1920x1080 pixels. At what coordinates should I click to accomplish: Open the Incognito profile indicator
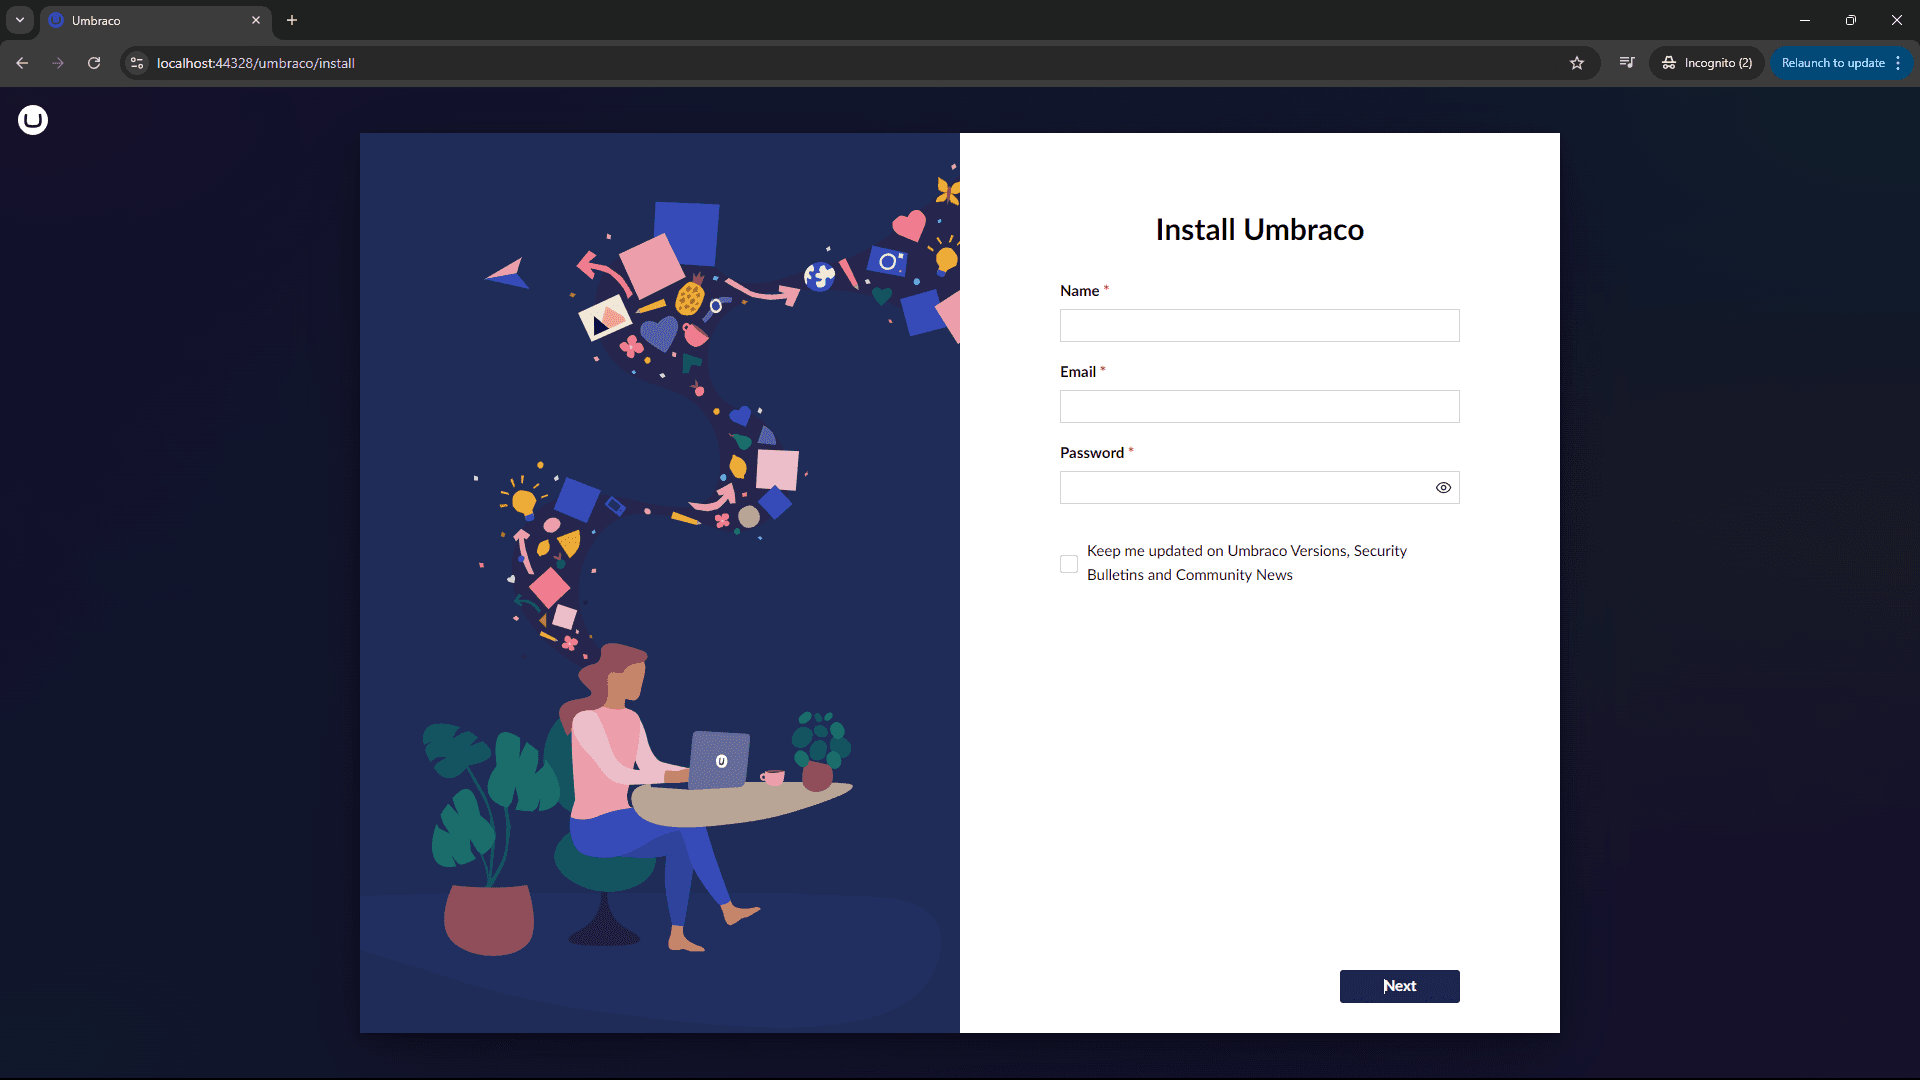1707,63
